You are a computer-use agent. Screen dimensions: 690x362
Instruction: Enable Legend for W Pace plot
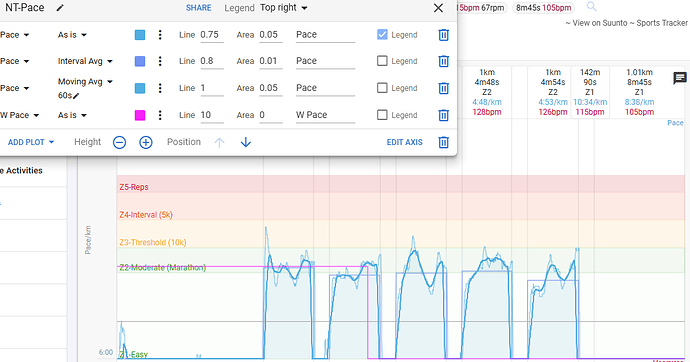click(x=382, y=115)
